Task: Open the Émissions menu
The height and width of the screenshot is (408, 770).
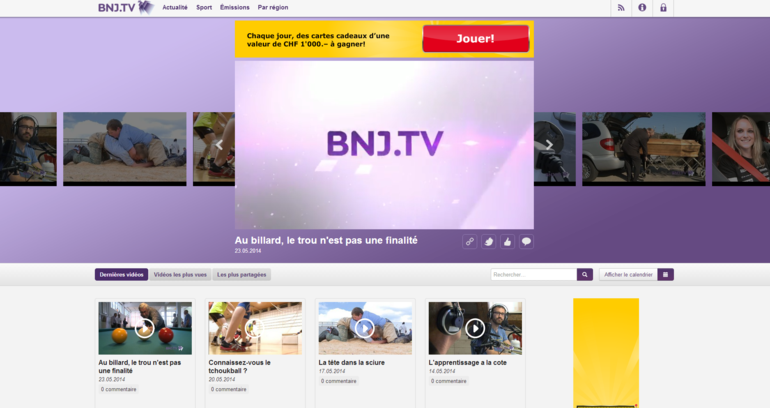Action: pos(235,7)
